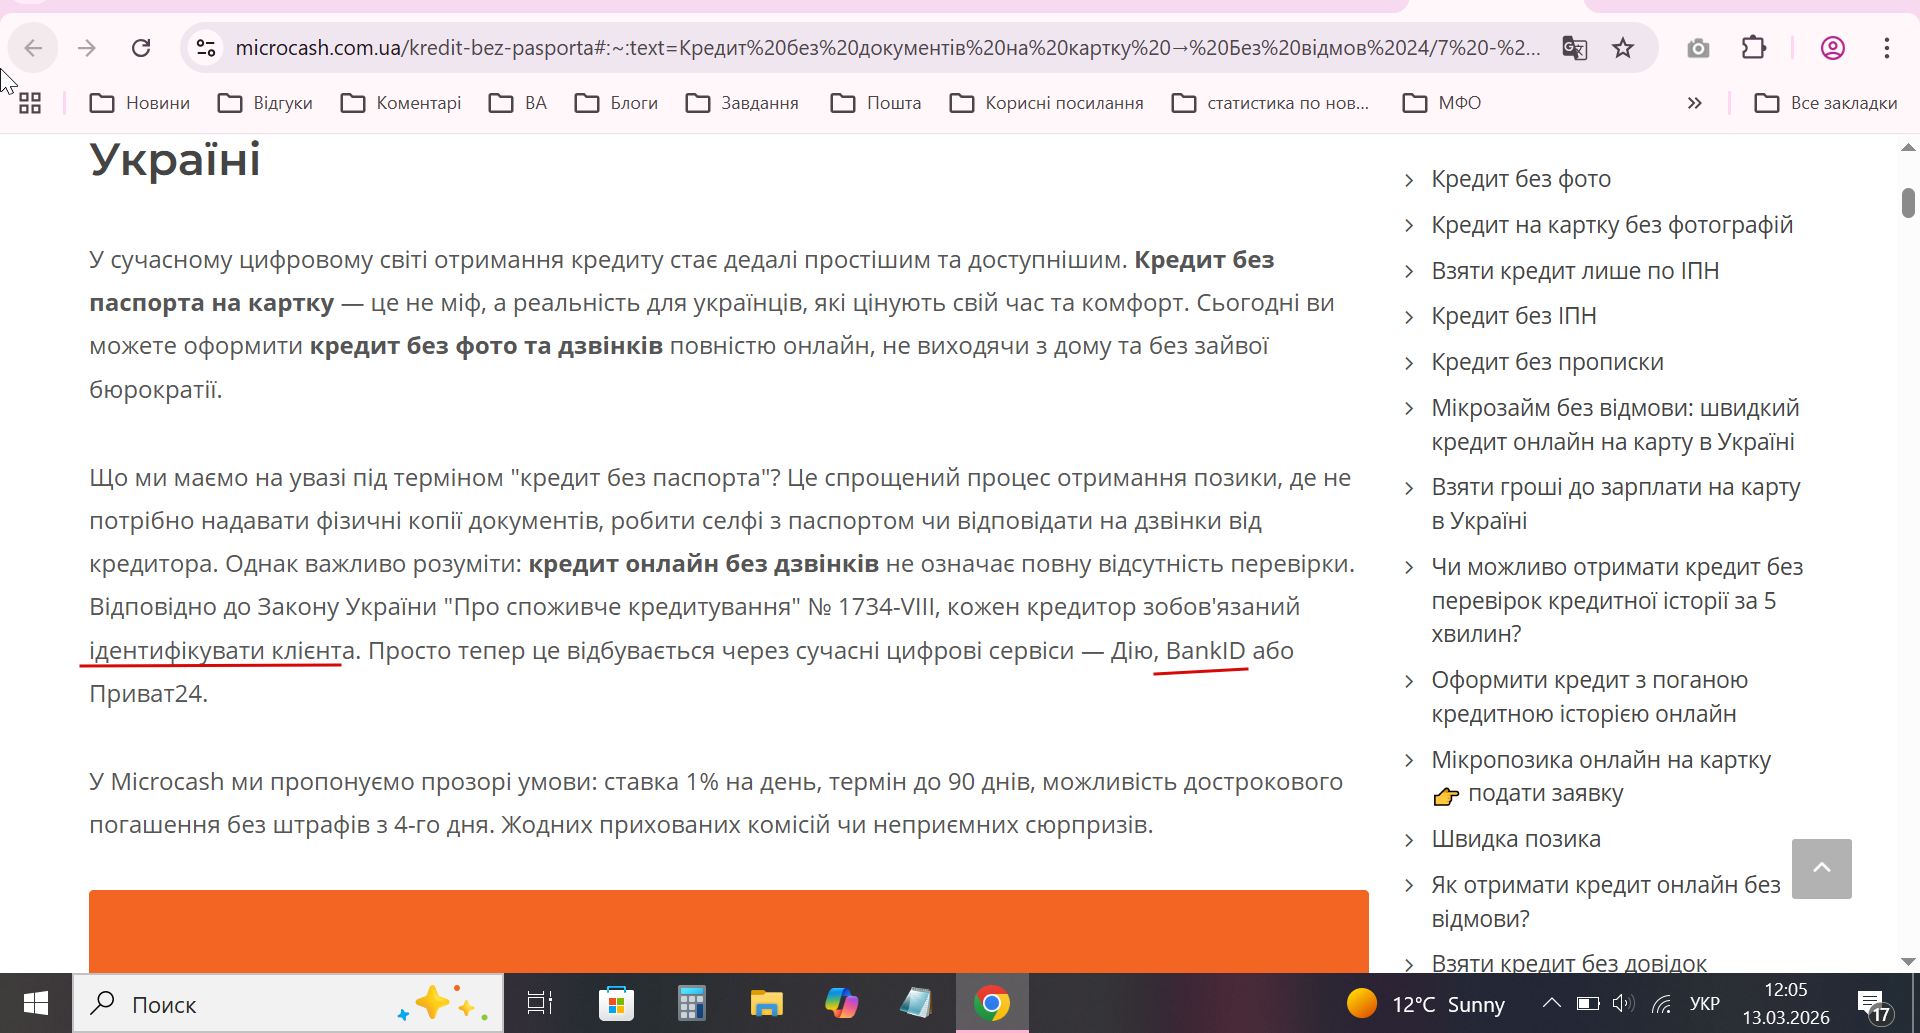The image size is (1920, 1033).
Task: Open volume control in tray
Action: pyautogui.click(x=1623, y=1003)
